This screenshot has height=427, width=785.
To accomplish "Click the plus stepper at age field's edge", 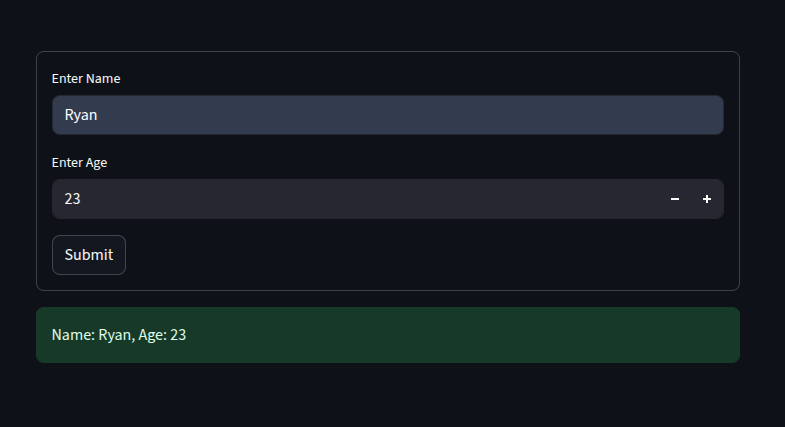I will pos(706,199).
